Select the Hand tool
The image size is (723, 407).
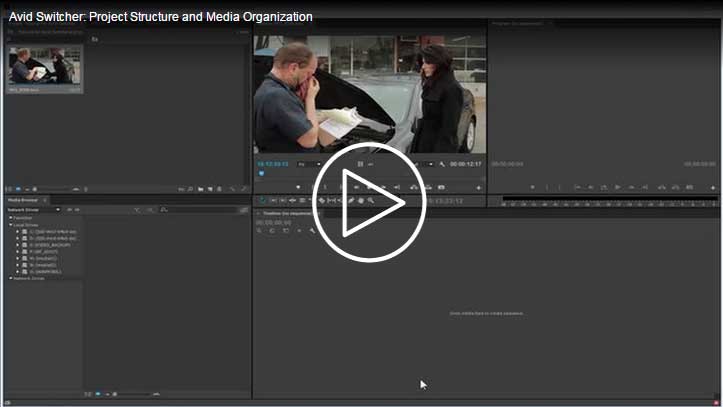coord(361,201)
